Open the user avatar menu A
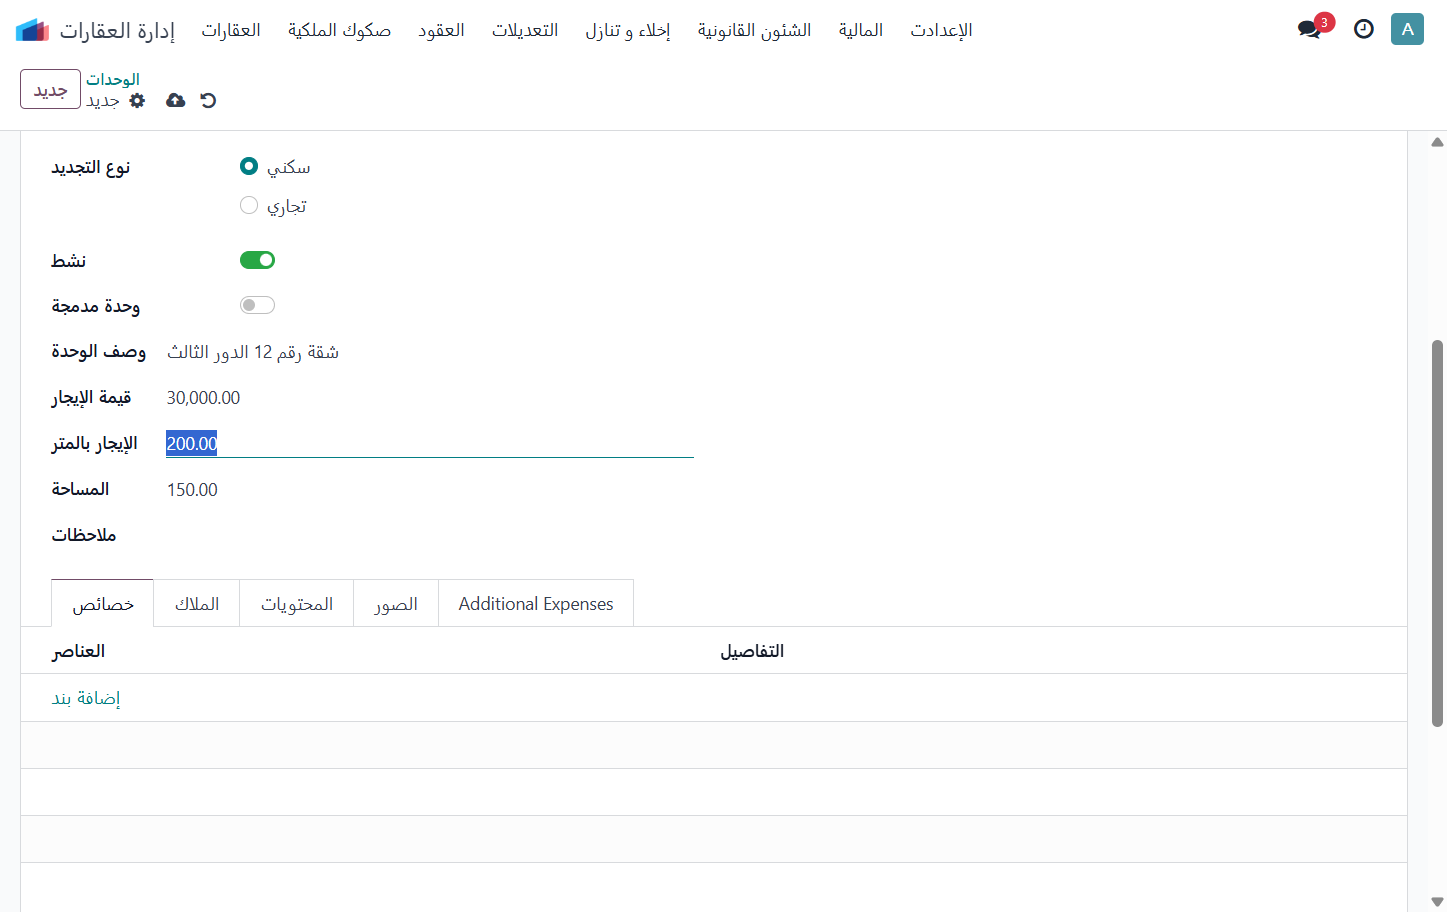This screenshot has width=1447, height=912. tap(1407, 29)
